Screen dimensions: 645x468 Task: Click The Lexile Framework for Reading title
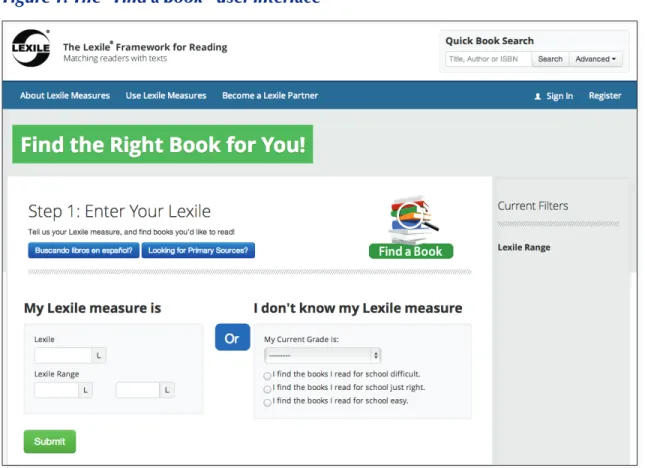pyautogui.click(x=145, y=47)
